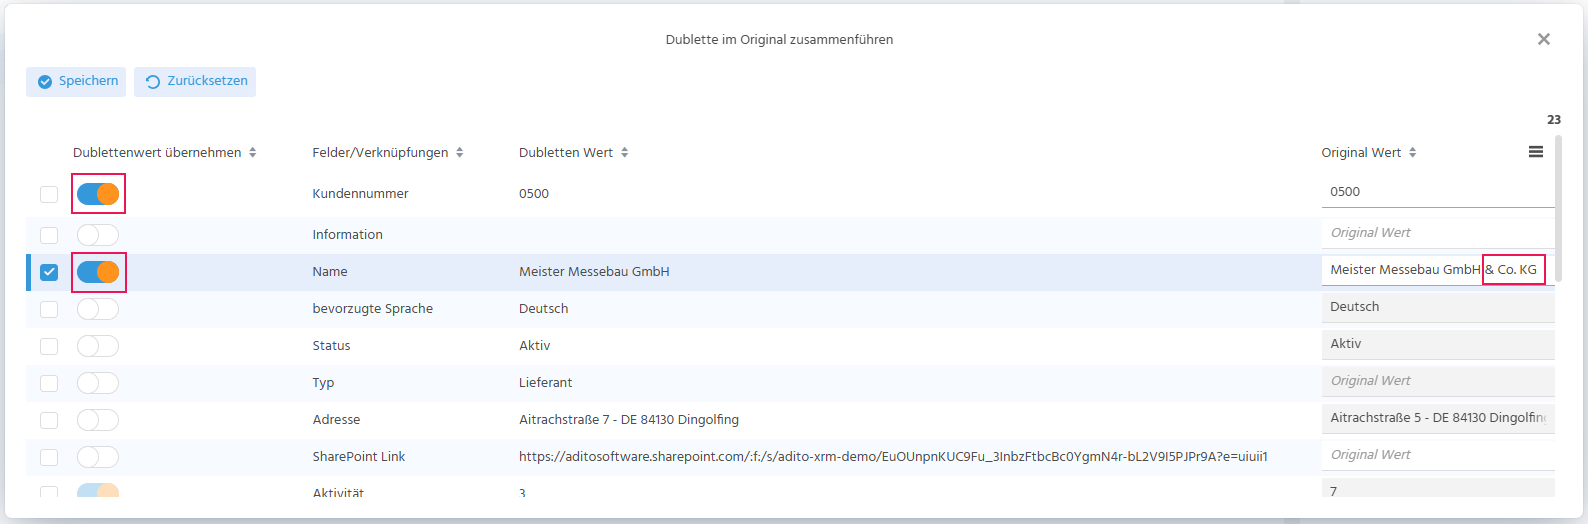Check the Typ row checkbox

click(49, 383)
